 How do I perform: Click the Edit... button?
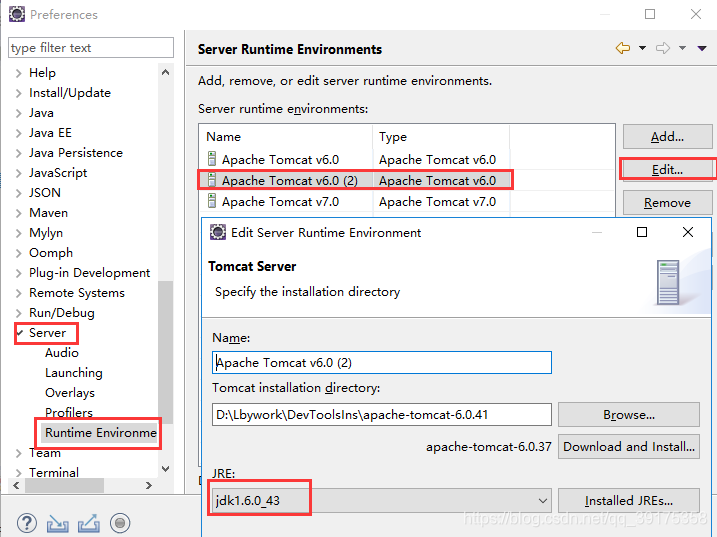pos(667,170)
